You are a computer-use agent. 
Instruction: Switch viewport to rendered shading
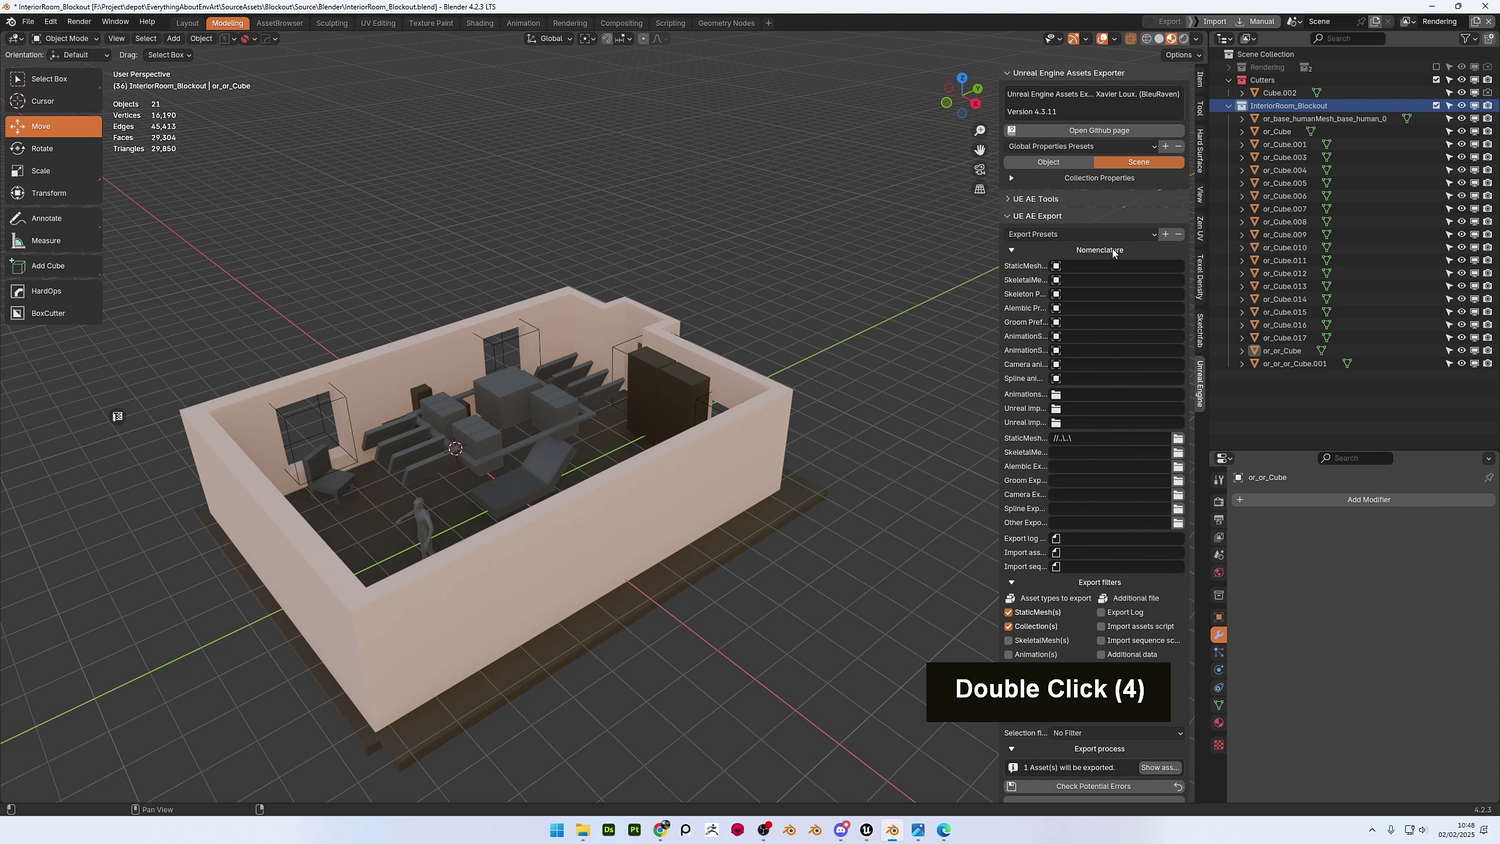(x=1184, y=39)
